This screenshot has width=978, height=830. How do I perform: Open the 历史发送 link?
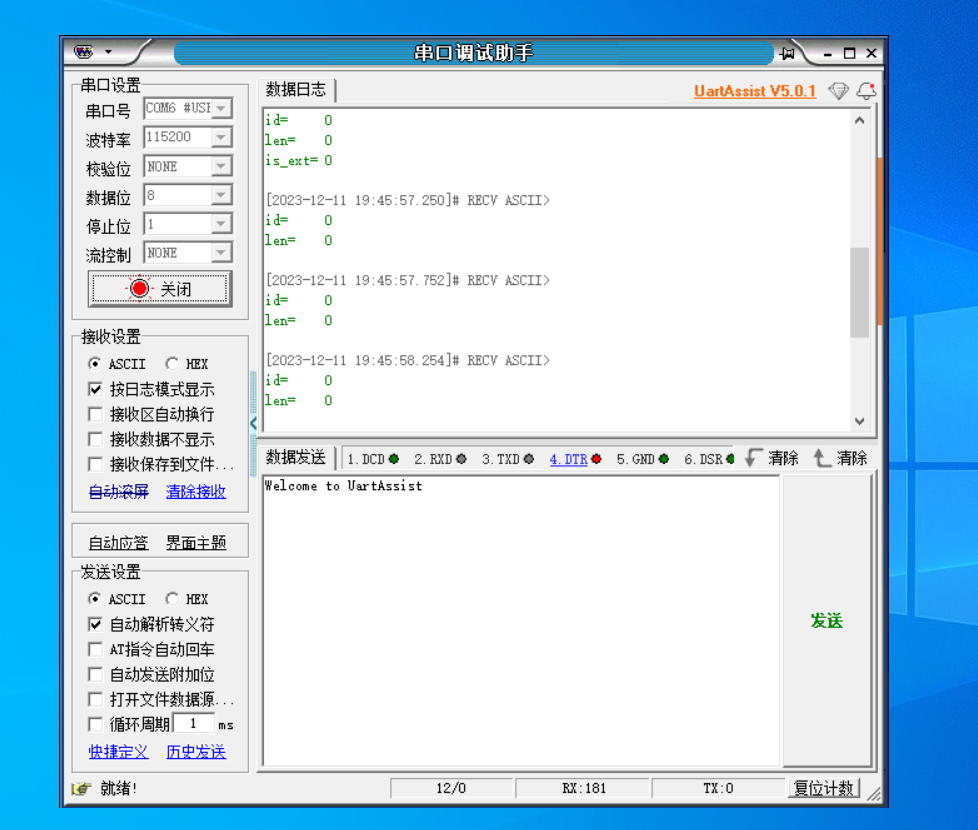coord(196,752)
